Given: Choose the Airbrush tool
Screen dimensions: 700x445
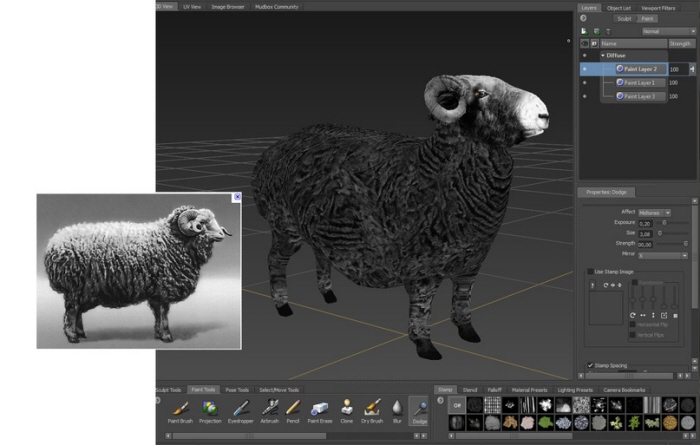Looking at the screenshot, I should 270,410.
